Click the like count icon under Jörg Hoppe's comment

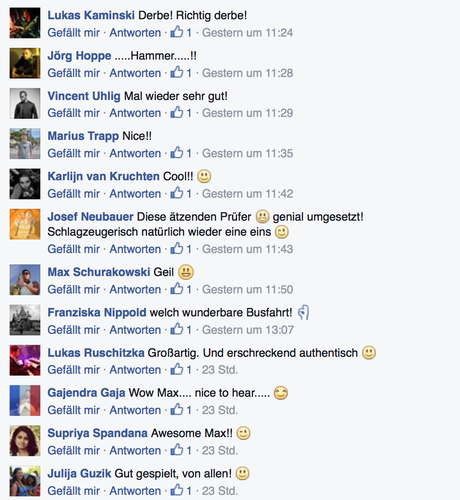coord(177,72)
